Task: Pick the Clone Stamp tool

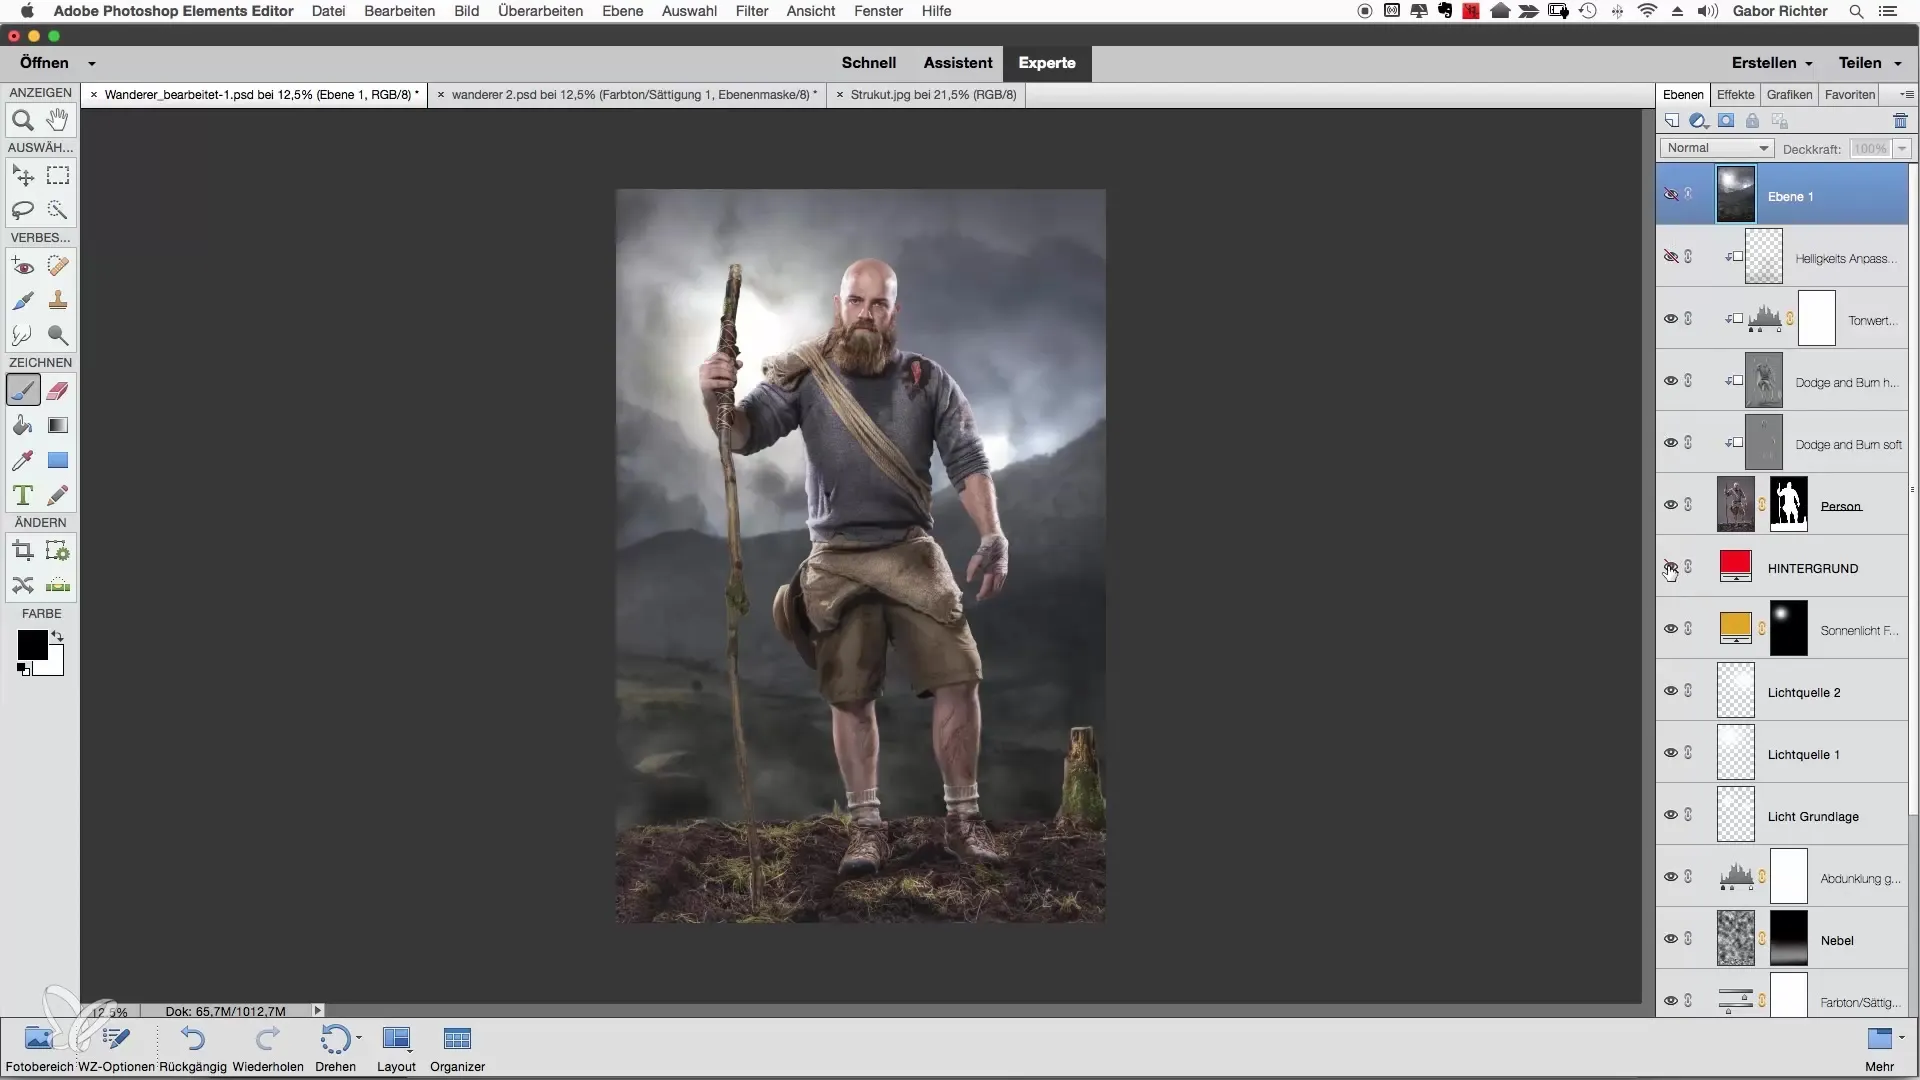Action: 58,300
